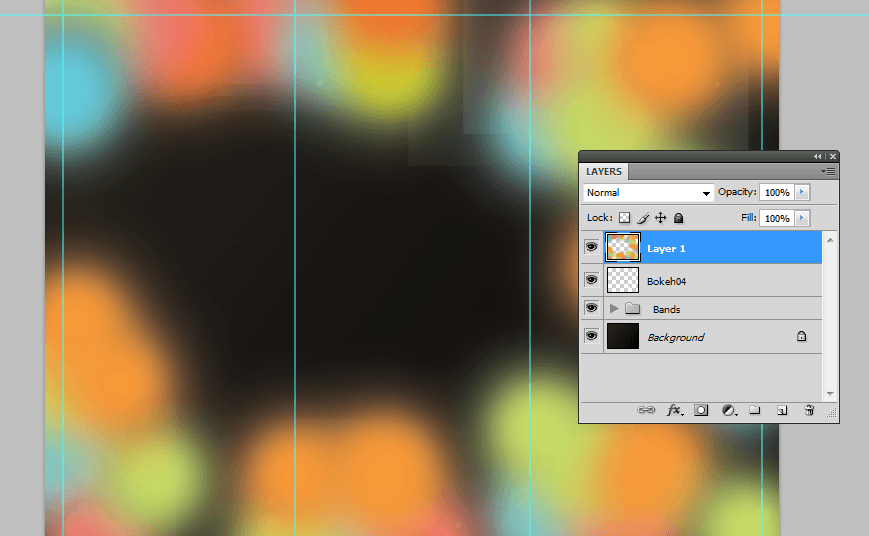This screenshot has width=869, height=536.
Task: Toggle lock image pixels brush icon
Action: point(643,218)
